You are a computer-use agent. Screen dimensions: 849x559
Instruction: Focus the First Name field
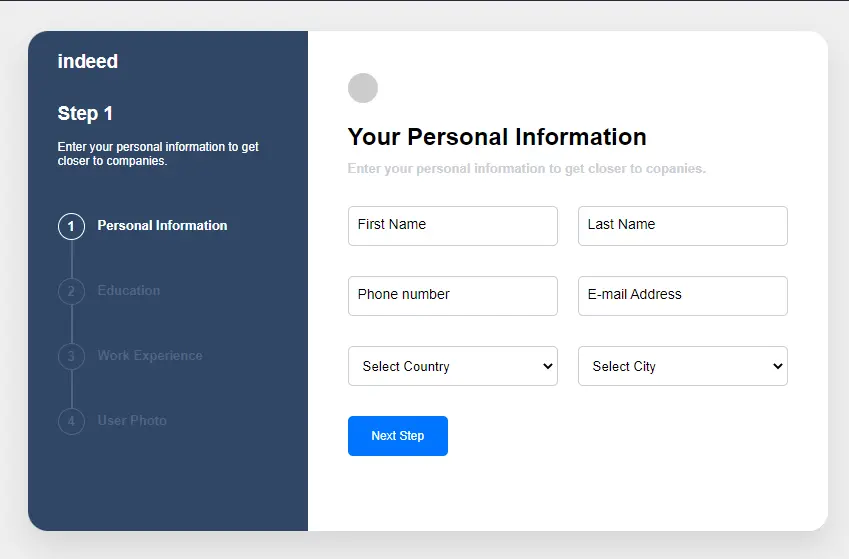click(x=453, y=226)
